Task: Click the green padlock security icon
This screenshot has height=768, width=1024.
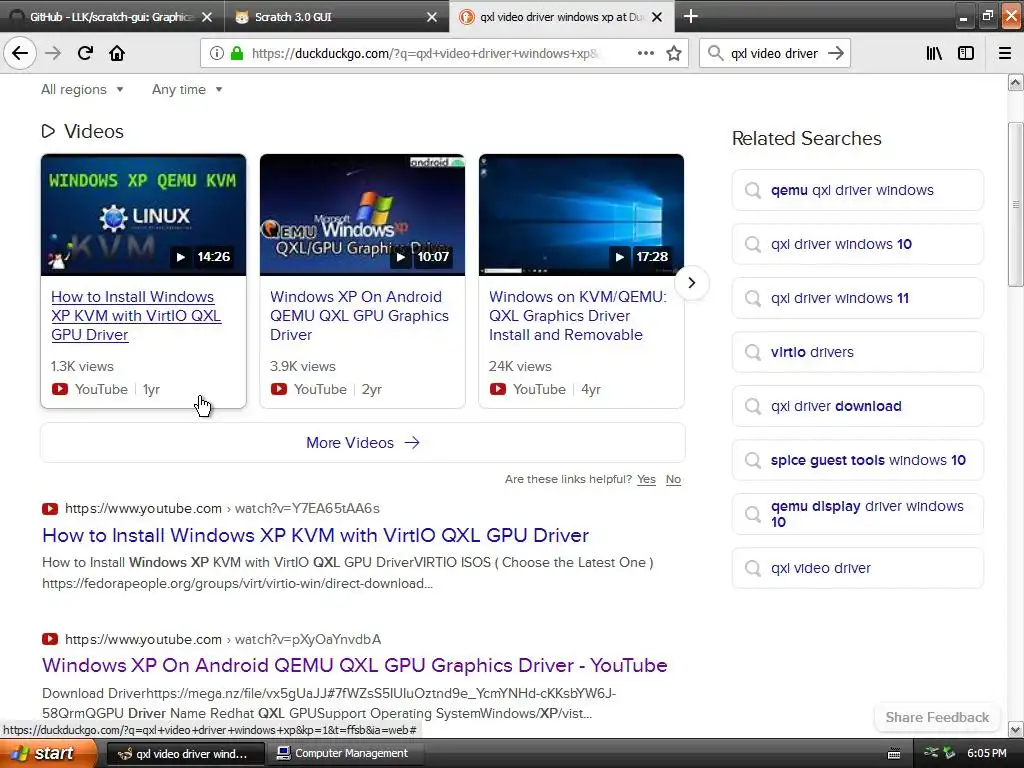Action: pyautogui.click(x=237, y=54)
